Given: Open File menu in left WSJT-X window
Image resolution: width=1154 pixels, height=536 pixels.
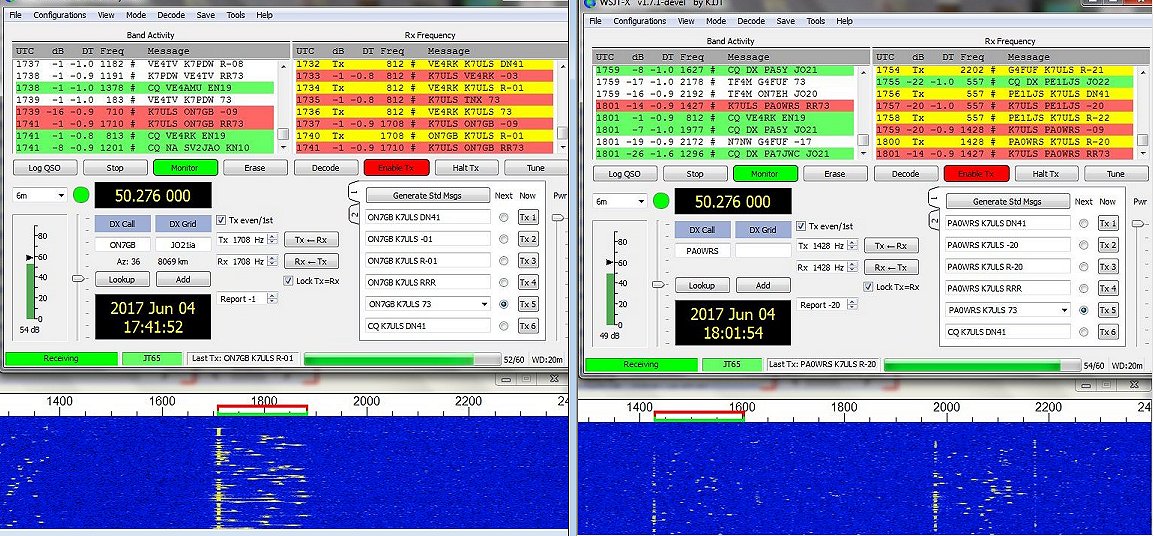Looking at the screenshot, I should [x=15, y=15].
